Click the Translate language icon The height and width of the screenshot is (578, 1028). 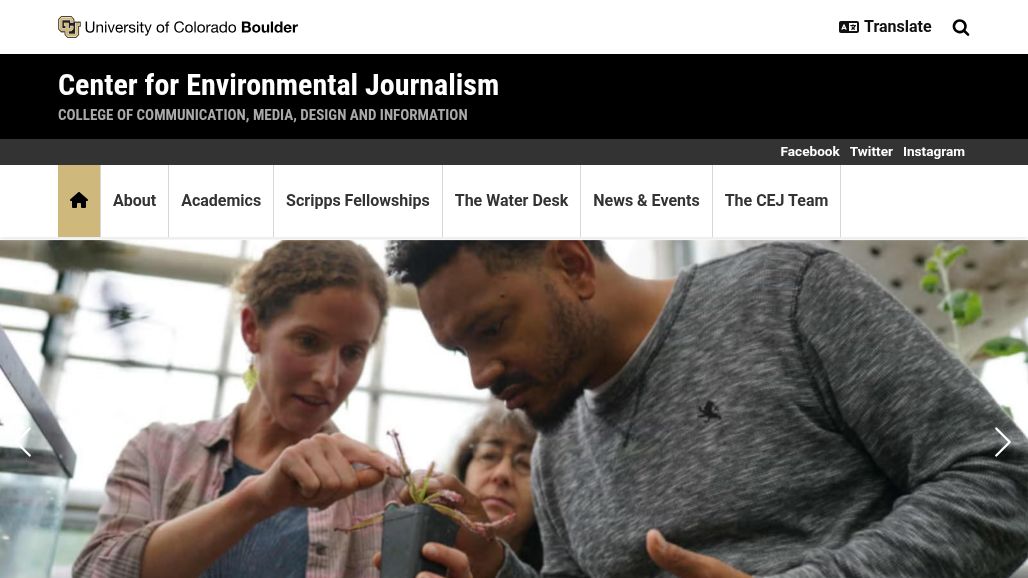(x=848, y=27)
